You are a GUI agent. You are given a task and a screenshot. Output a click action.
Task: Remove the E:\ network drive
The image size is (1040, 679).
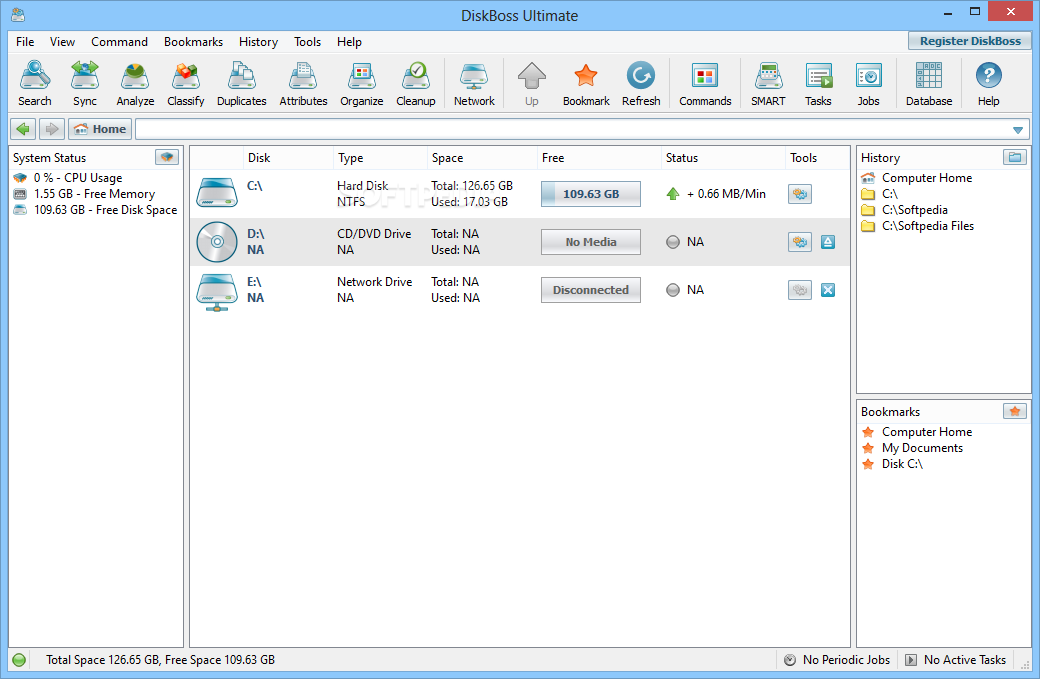pos(828,290)
